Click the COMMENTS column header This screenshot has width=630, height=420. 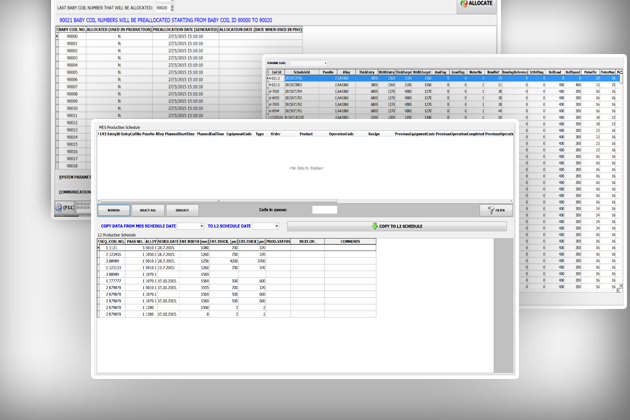(x=349, y=242)
